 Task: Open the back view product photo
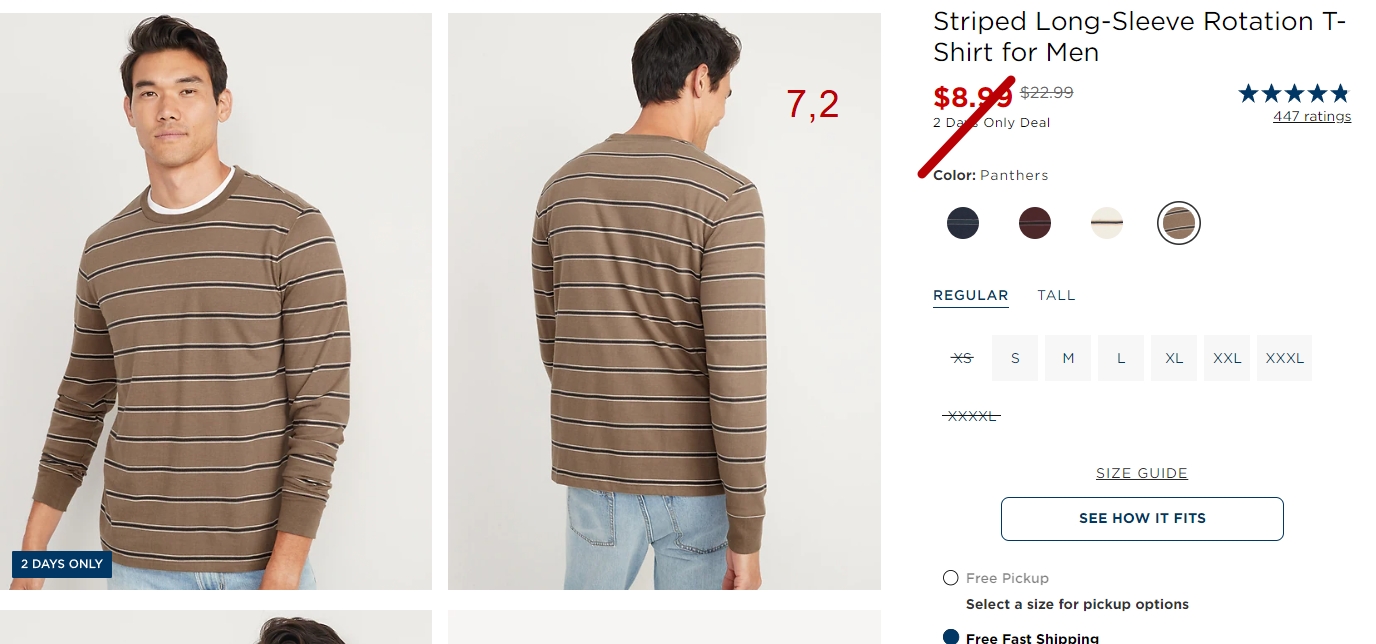tap(664, 301)
